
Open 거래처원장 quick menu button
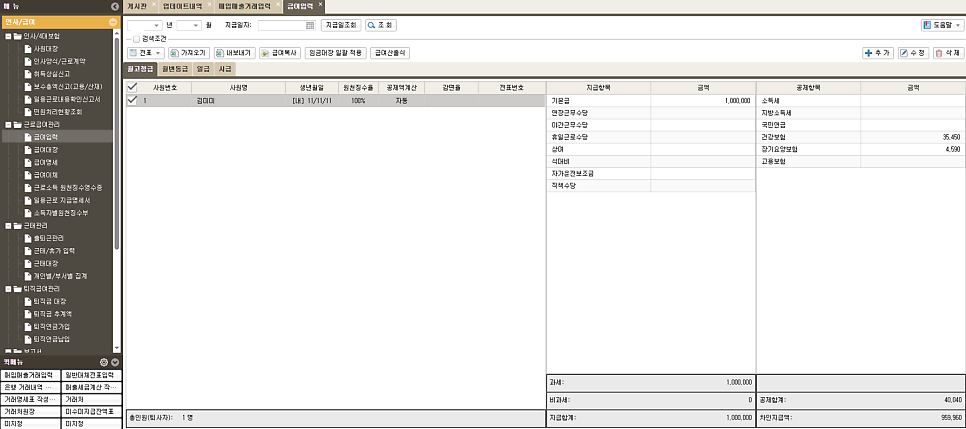pyautogui.click(x=31, y=412)
